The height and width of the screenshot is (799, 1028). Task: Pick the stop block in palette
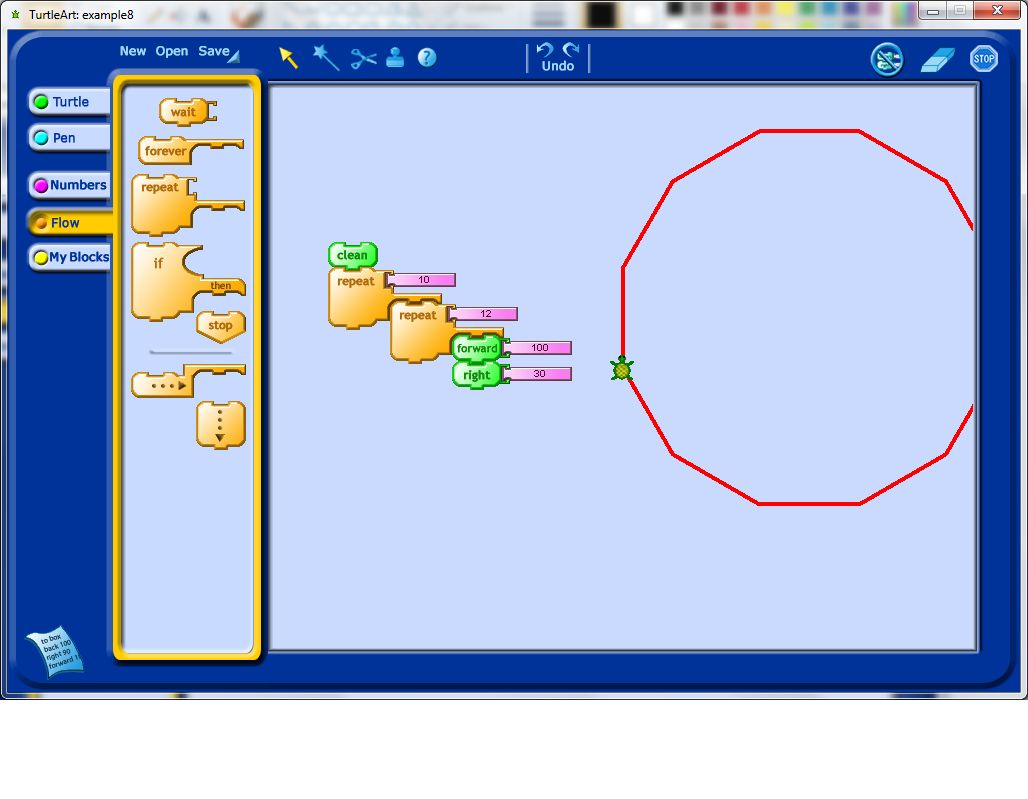pyautogui.click(x=221, y=326)
